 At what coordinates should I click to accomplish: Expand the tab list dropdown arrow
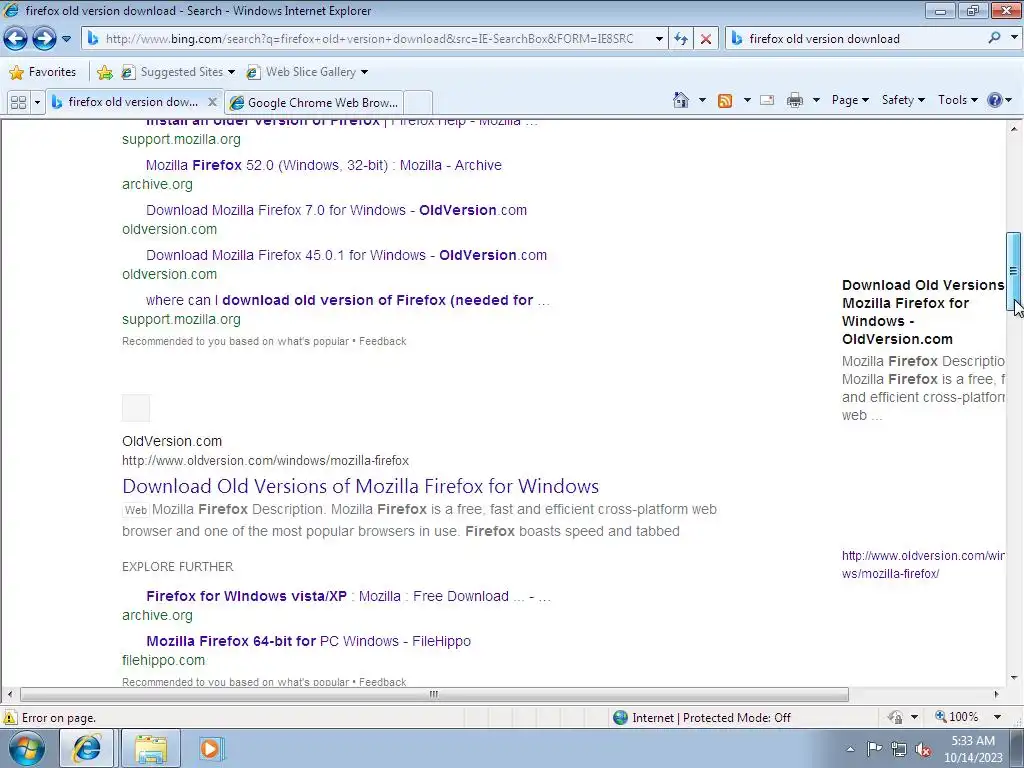(x=37, y=103)
